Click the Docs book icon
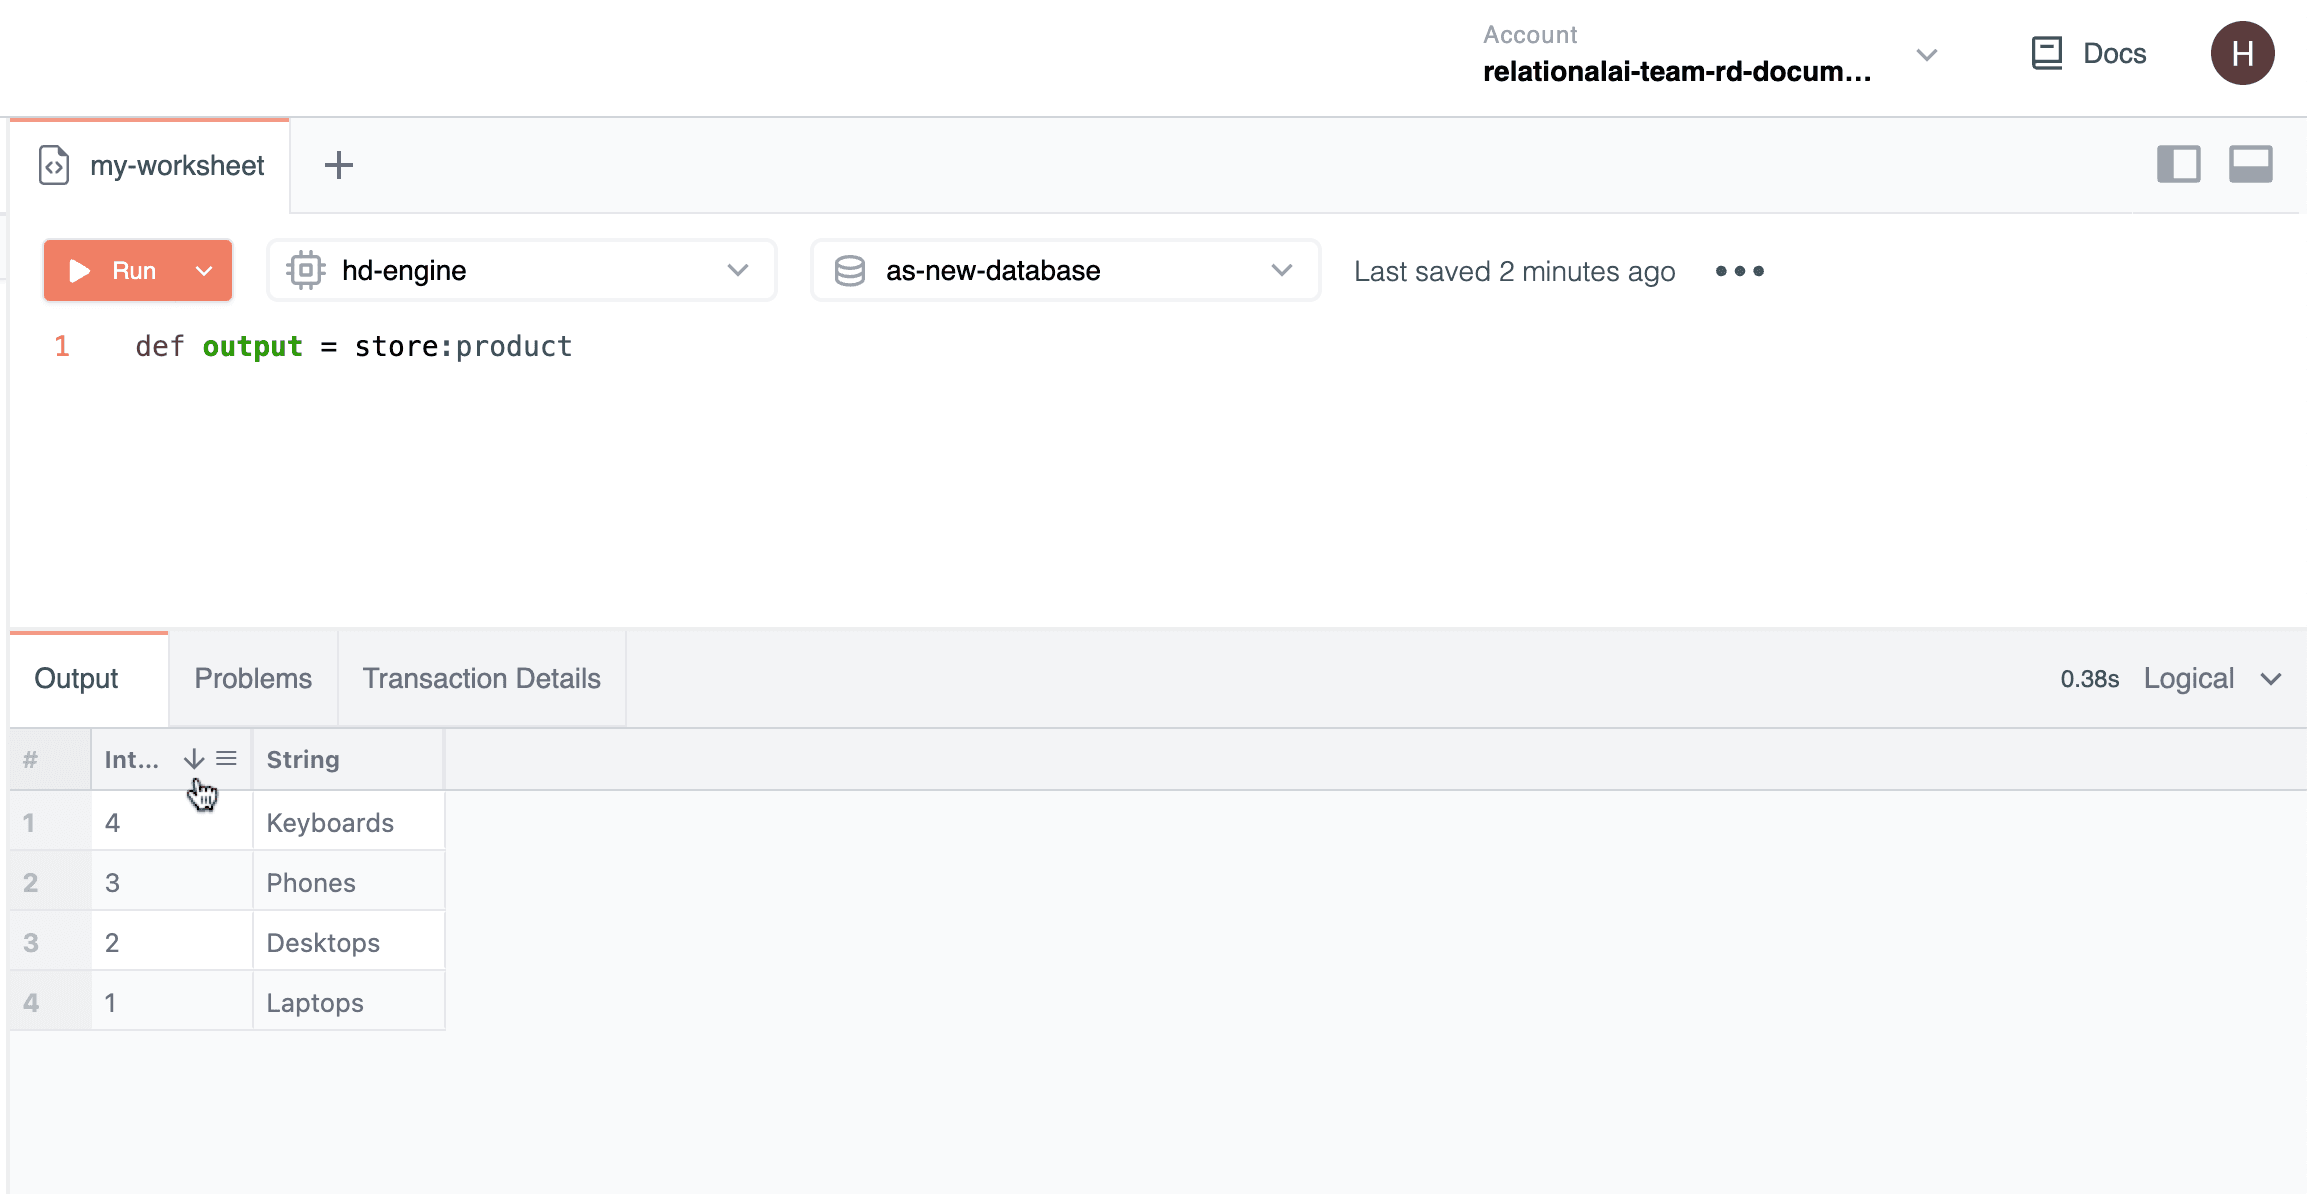2307x1194 pixels. point(2046,53)
